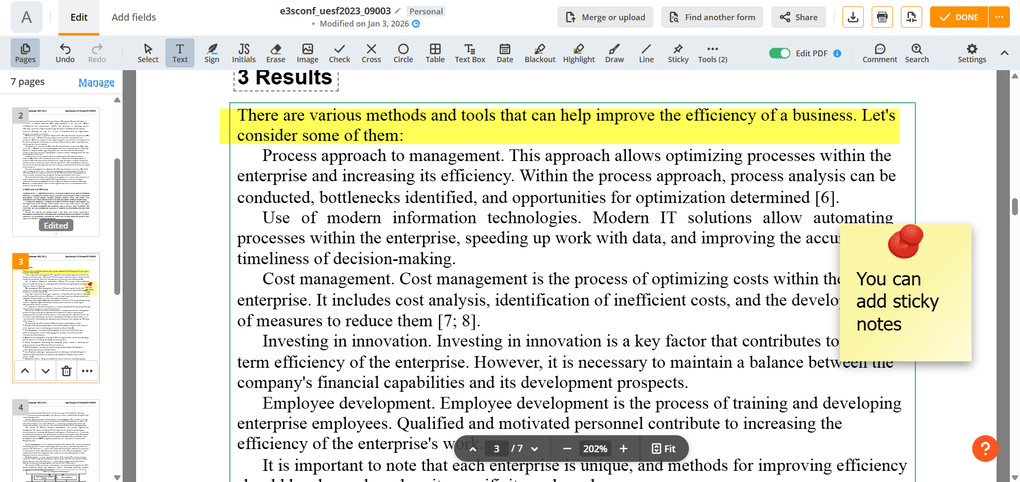Click the account avatar A
Image resolution: width=1020 pixels, height=482 pixels.
tap(27, 18)
